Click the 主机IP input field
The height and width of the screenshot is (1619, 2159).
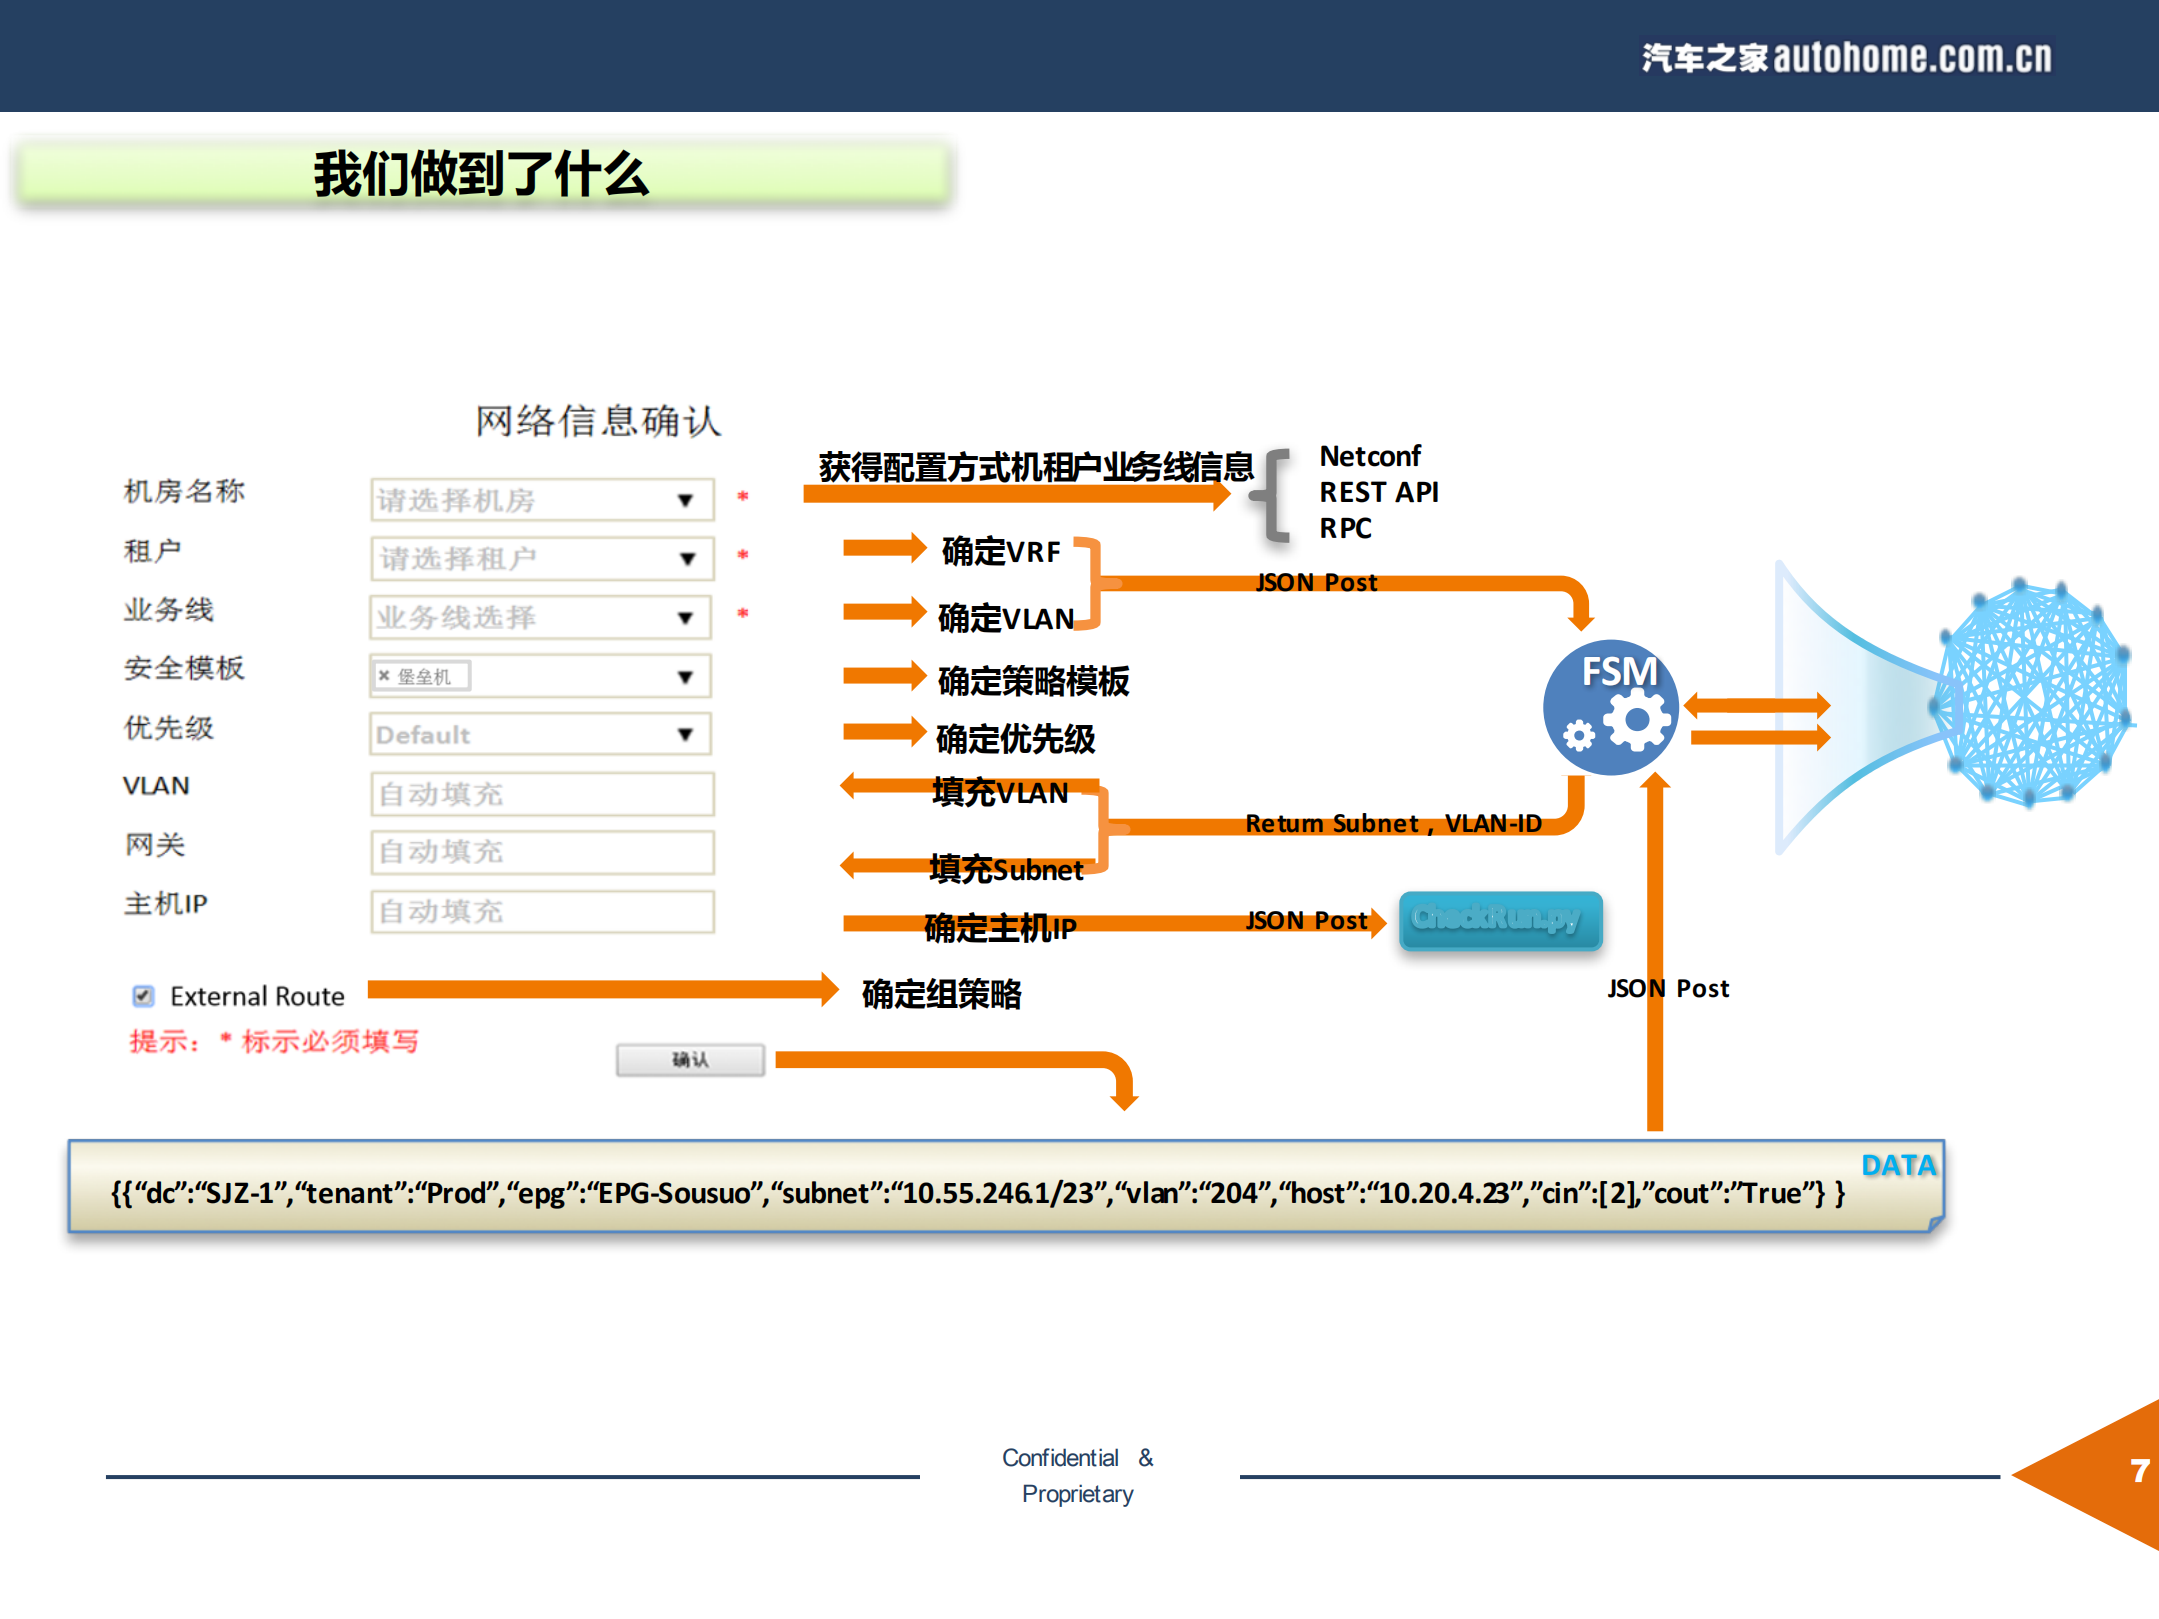tap(541, 911)
